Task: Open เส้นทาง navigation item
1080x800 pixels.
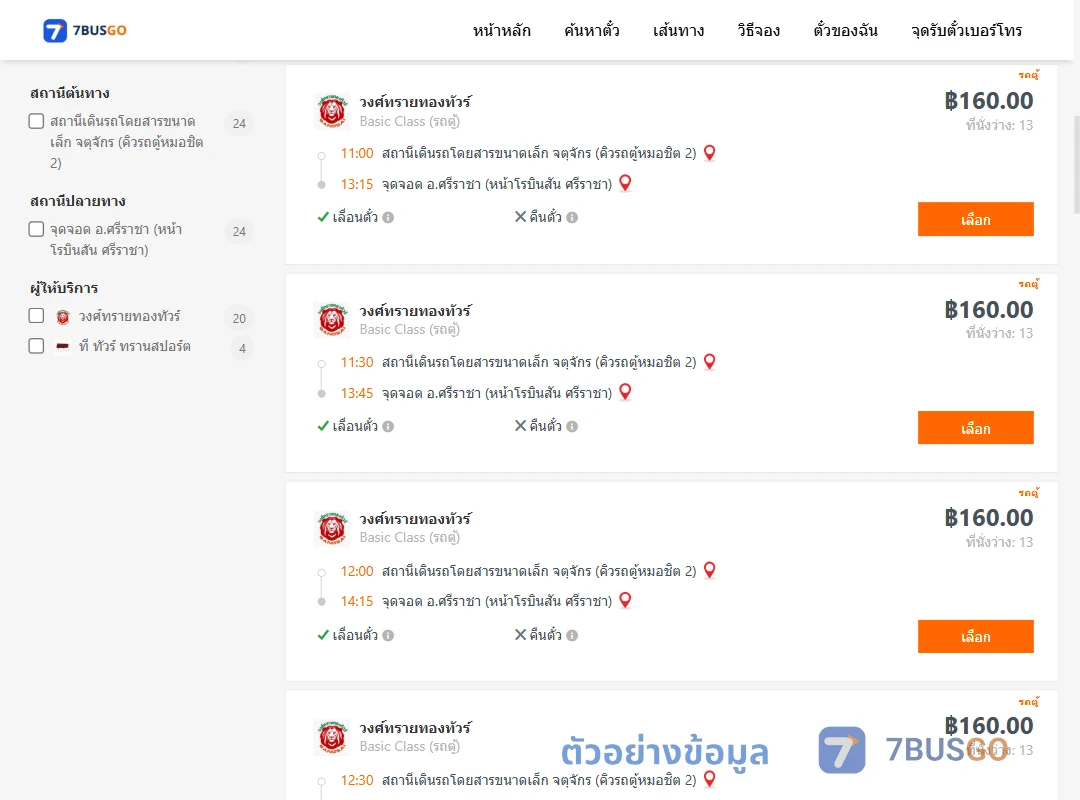Action: click(x=678, y=30)
